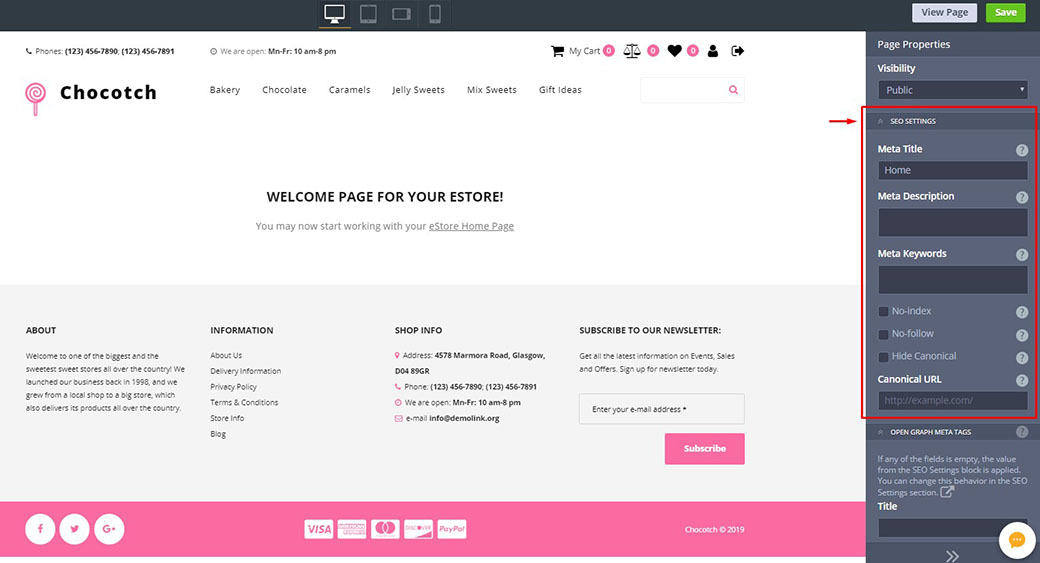Enable the Hide Canonical checkbox
1040x563 pixels.
pyautogui.click(x=883, y=357)
